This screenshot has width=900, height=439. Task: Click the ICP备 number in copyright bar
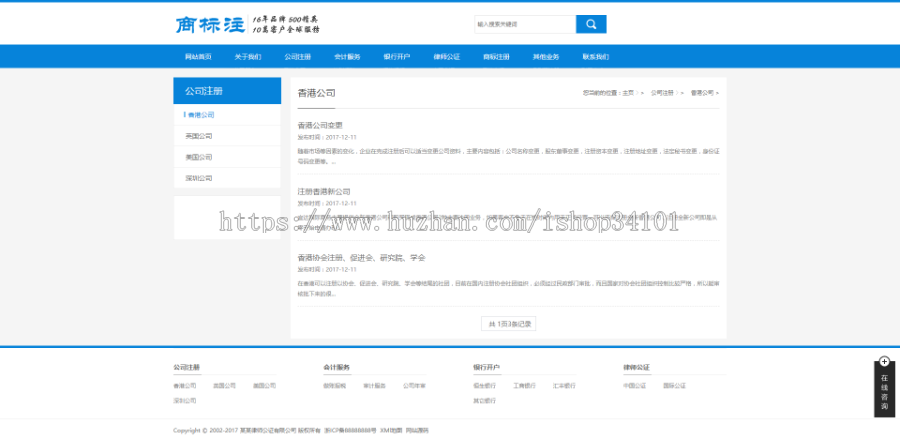click(x=350, y=430)
